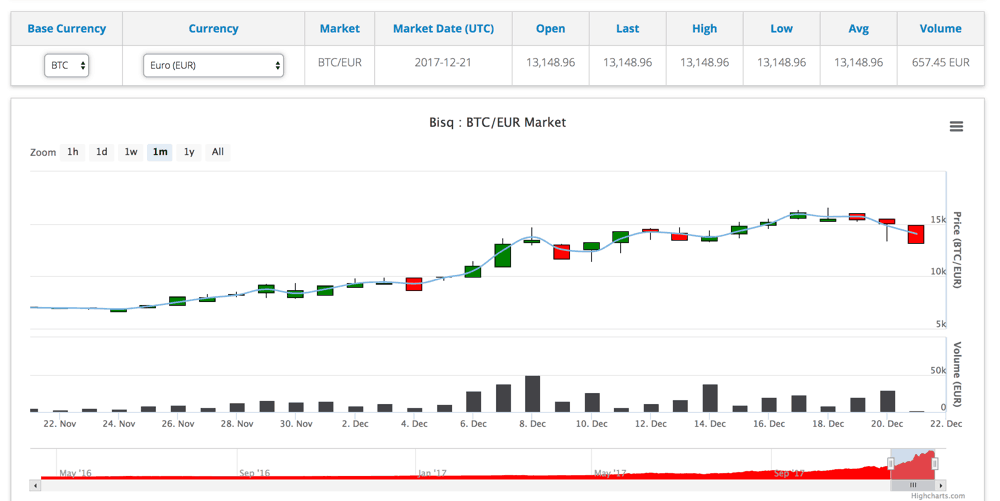Click the tallest volume bar on 8 Dec

pyautogui.click(x=533, y=393)
